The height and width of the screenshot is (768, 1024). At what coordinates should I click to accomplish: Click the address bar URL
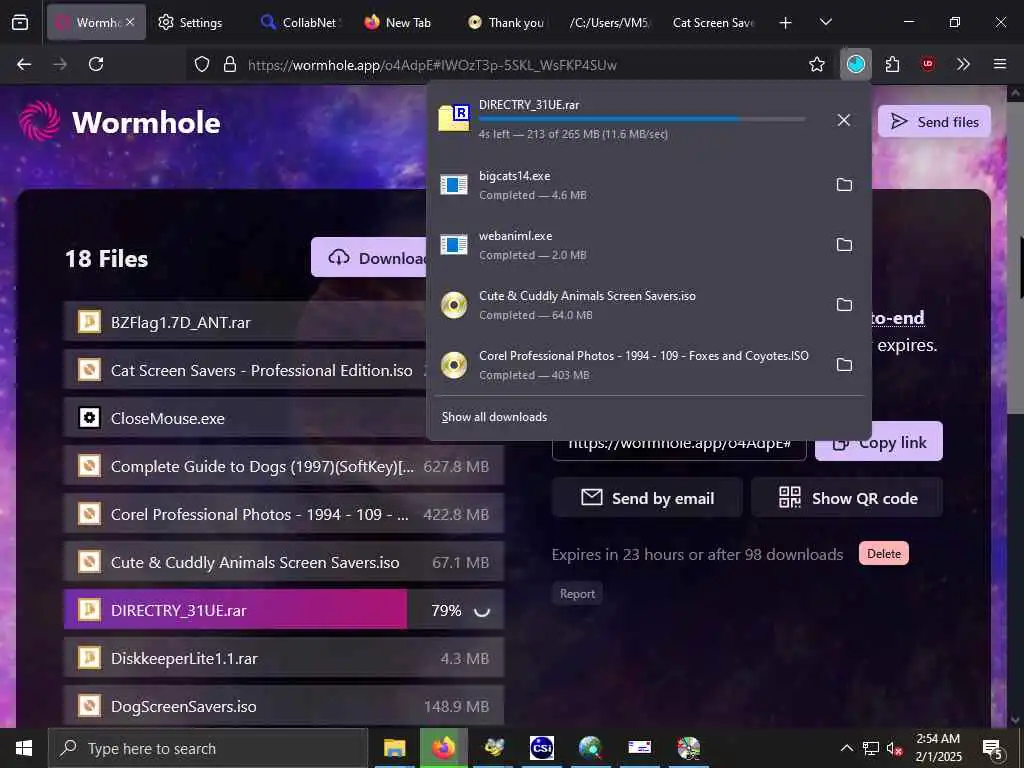432,65
